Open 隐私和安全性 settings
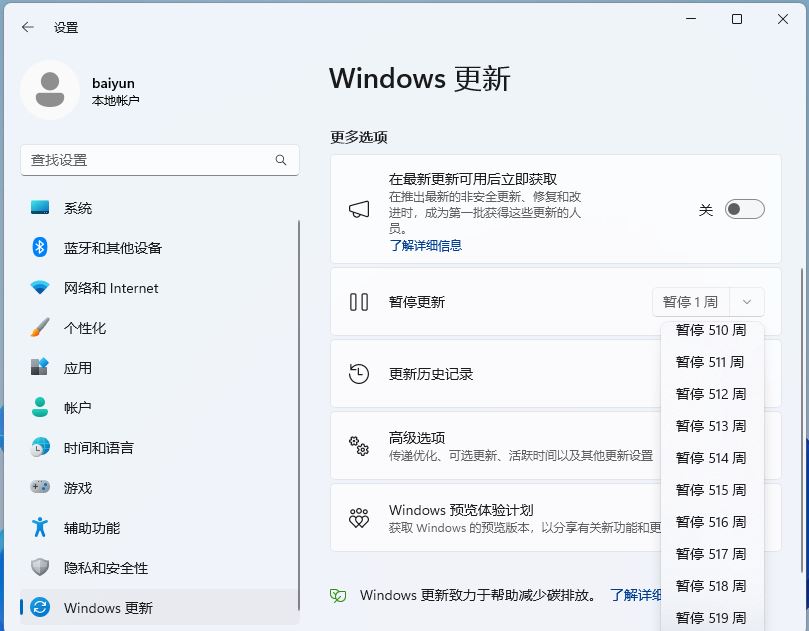Viewport: 809px width, 631px height. pos(159,567)
